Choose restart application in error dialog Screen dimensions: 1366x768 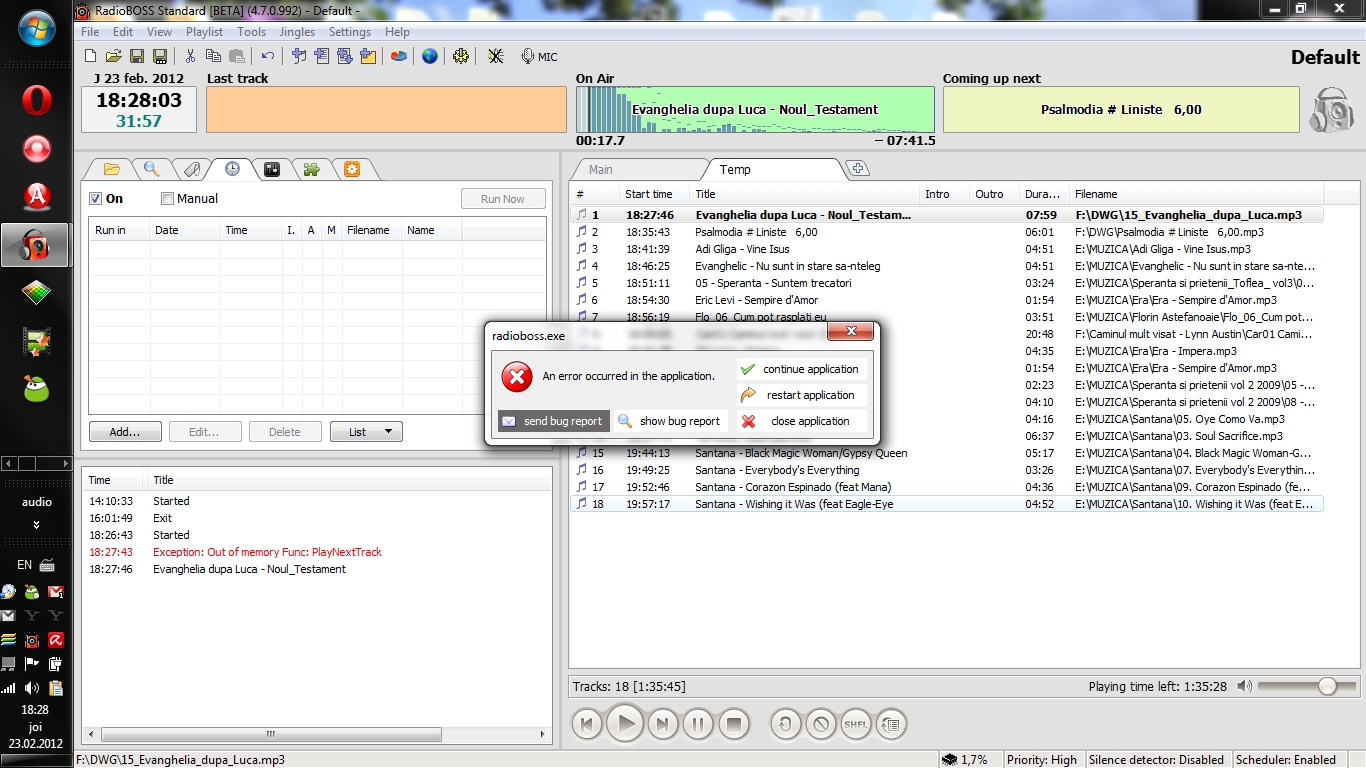pyautogui.click(x=801, y=395)
